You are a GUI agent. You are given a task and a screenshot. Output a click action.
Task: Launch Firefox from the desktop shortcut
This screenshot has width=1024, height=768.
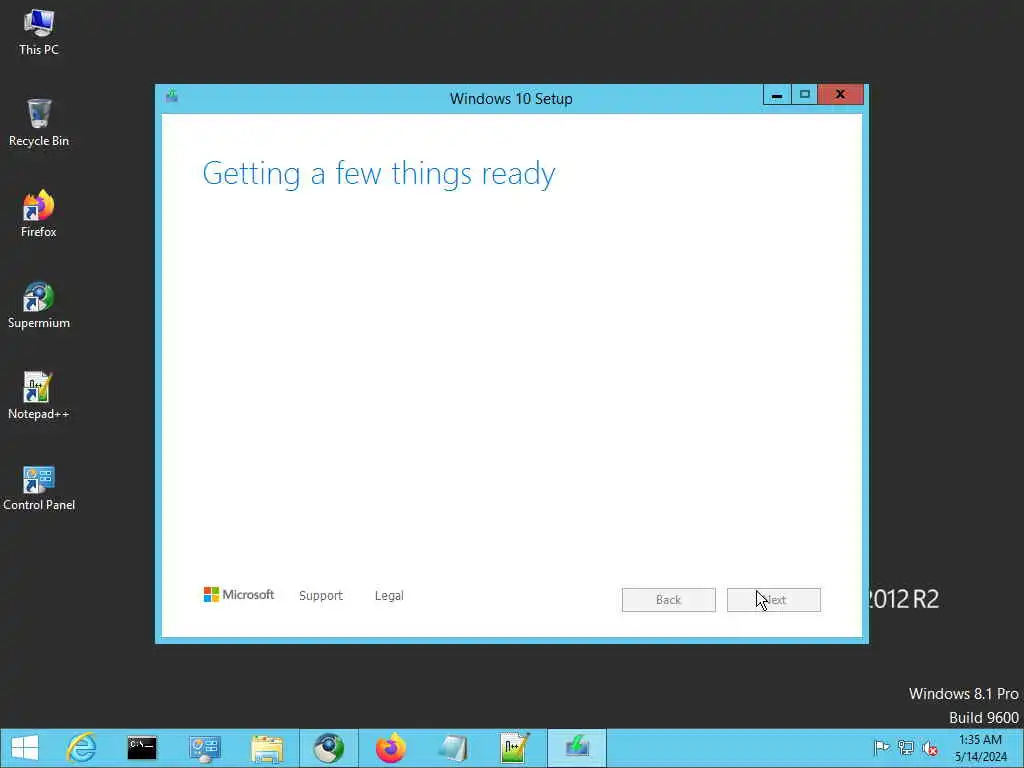pyautogui.click(x=39, y=214)
